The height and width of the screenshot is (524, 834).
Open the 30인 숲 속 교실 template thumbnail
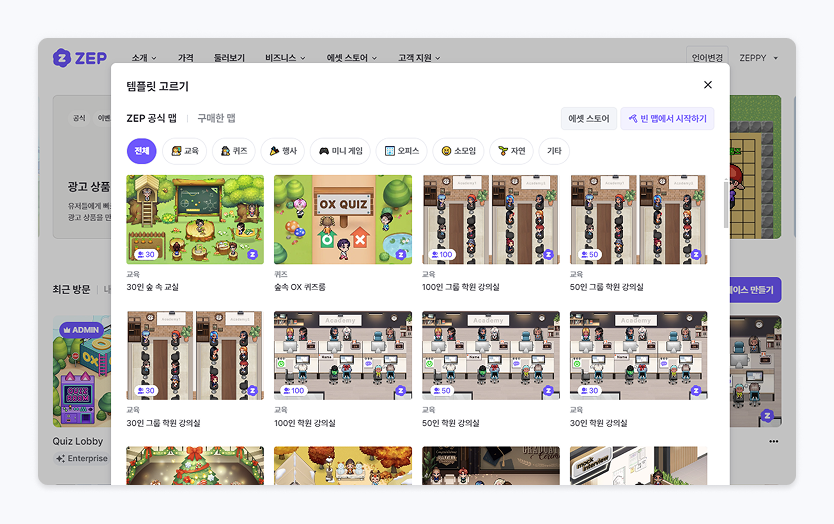click(195, 219)
